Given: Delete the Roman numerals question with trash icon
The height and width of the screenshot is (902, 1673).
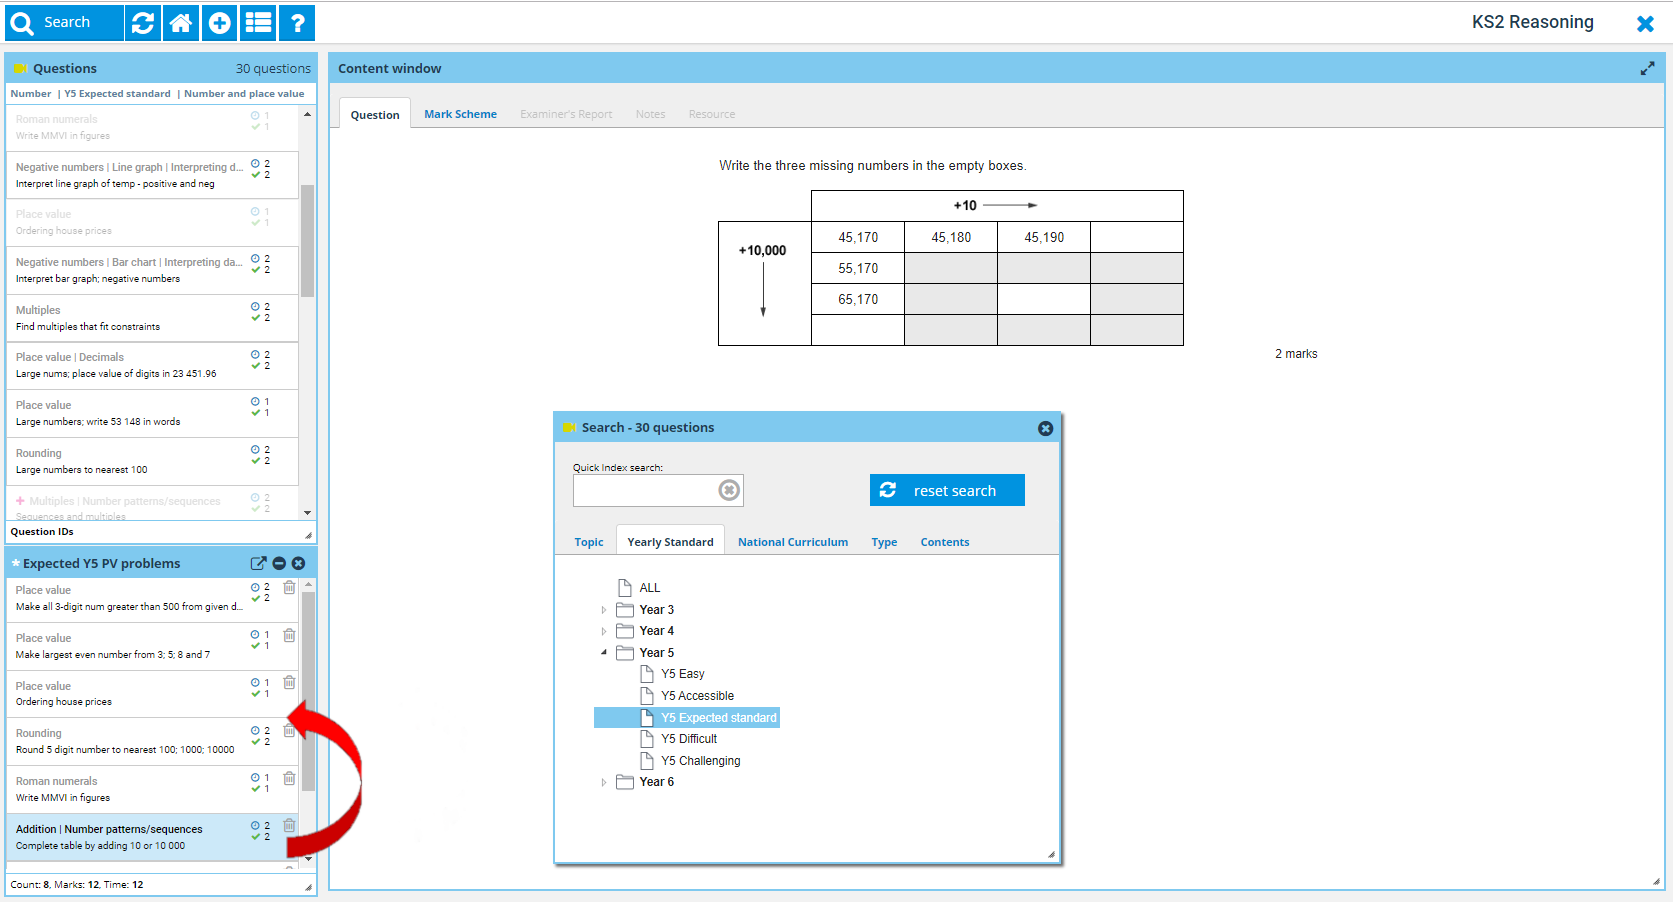Looking at the screenshot, I should (x=289, y=778).
